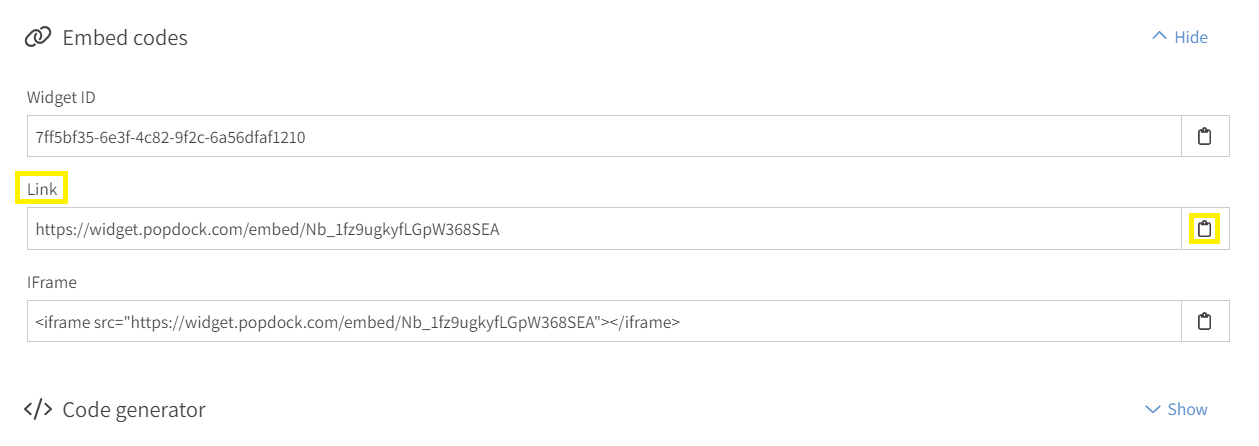The width and height of the screenshot is (1259, 446).
Task: Focus the Widget ID input field
Action: pos(605,136)
